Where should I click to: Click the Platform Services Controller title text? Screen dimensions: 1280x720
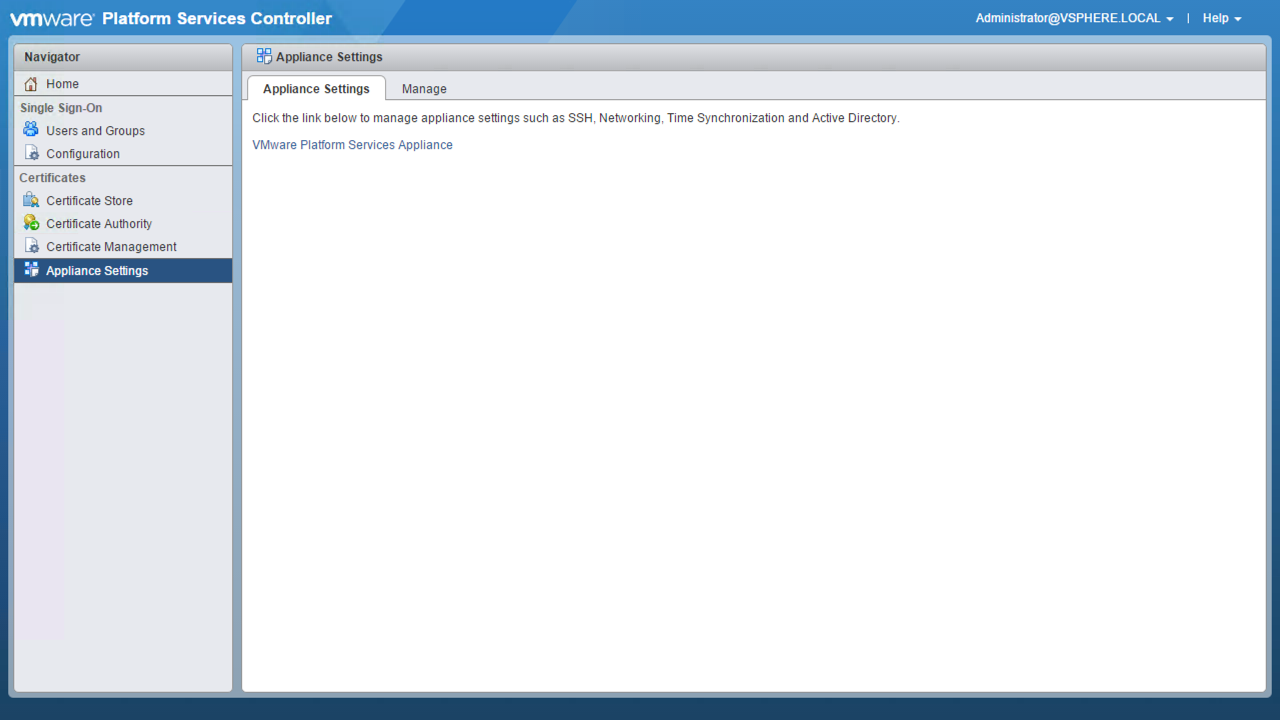pos(217,18)
